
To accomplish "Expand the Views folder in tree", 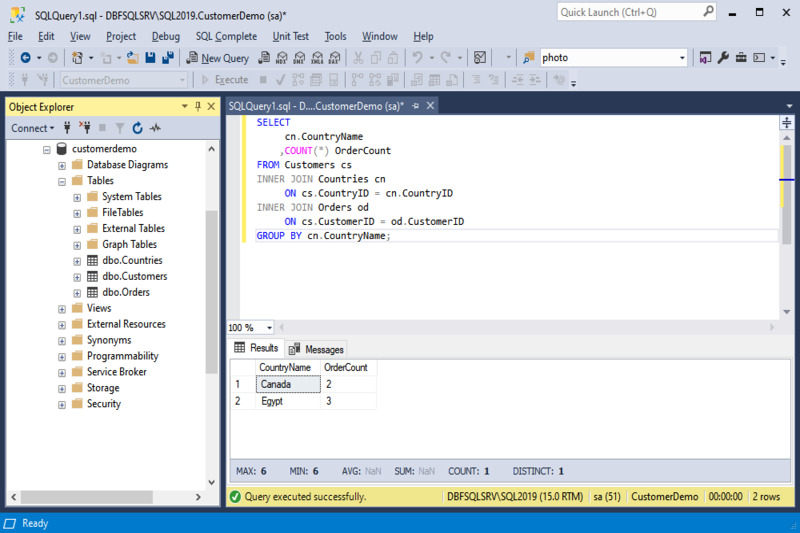I will (62, 309).
